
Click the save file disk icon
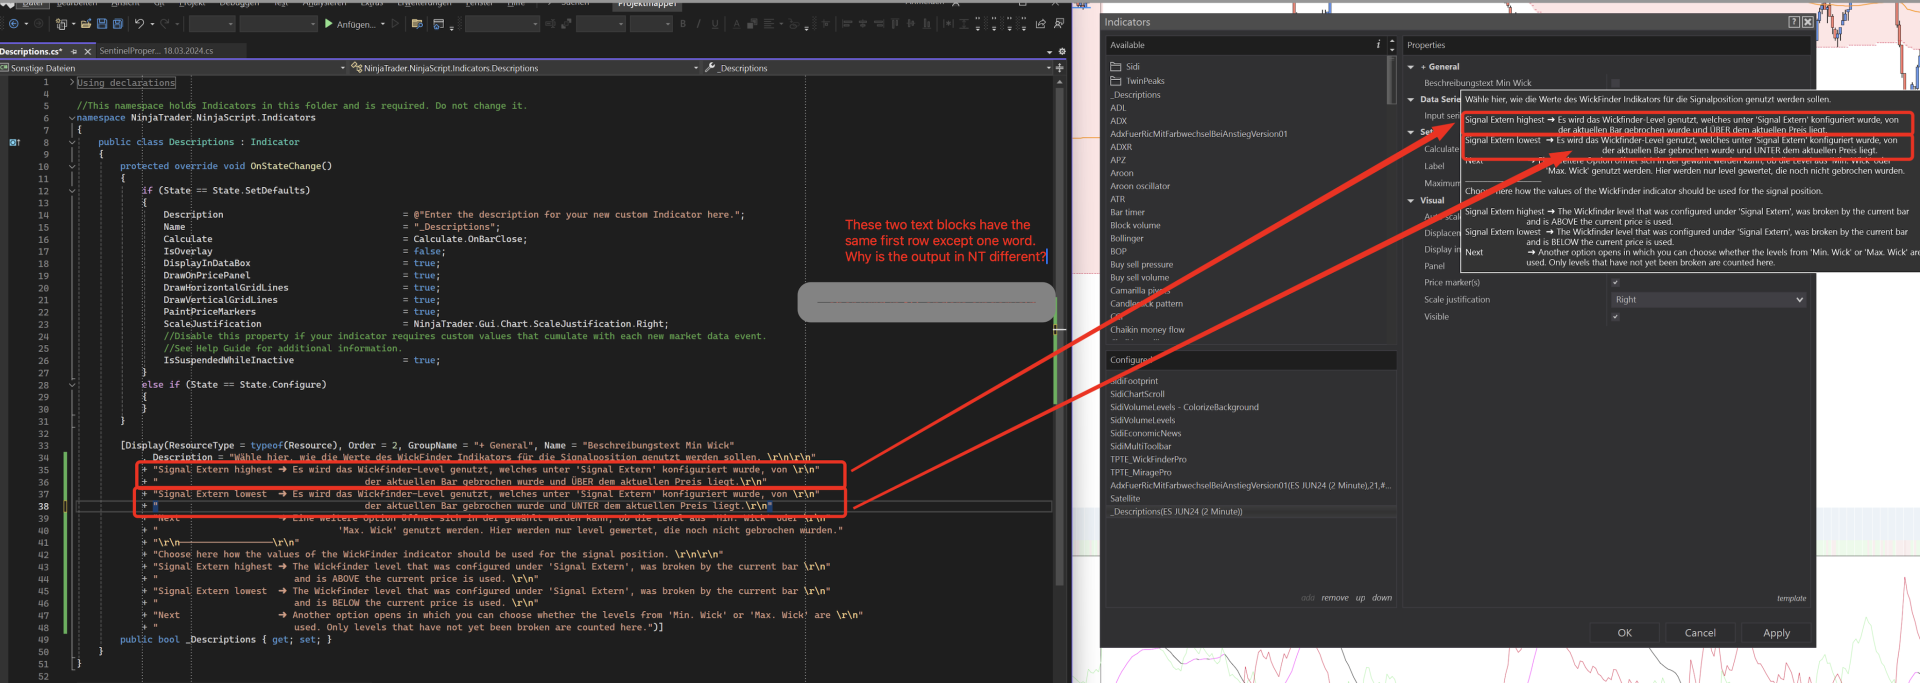(x=102, y=24)
